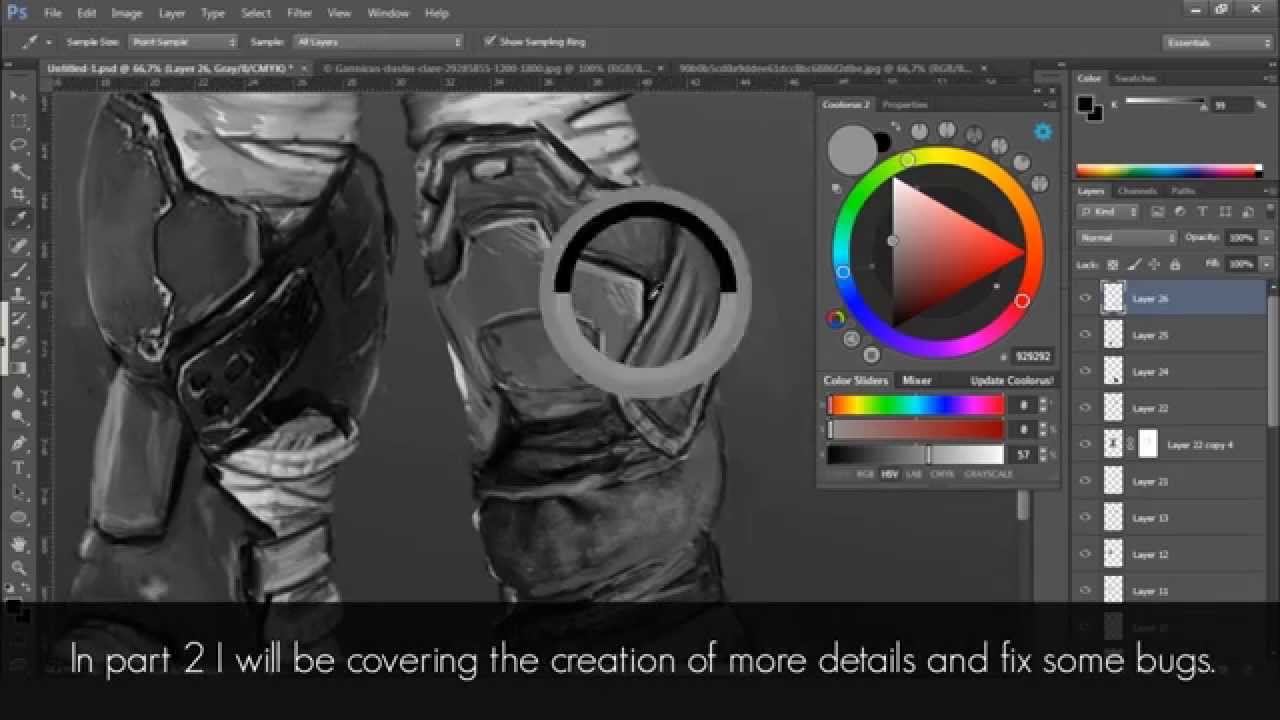This screenshot has height=720, width=1280.
Task: Select the Pen tool
Action: [18, 443]
